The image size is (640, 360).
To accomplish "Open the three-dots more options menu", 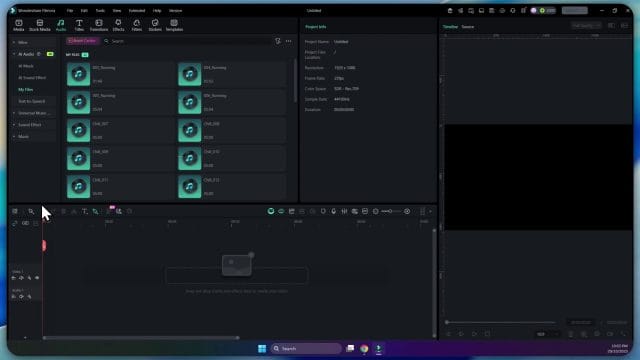I will pos(289,41).
